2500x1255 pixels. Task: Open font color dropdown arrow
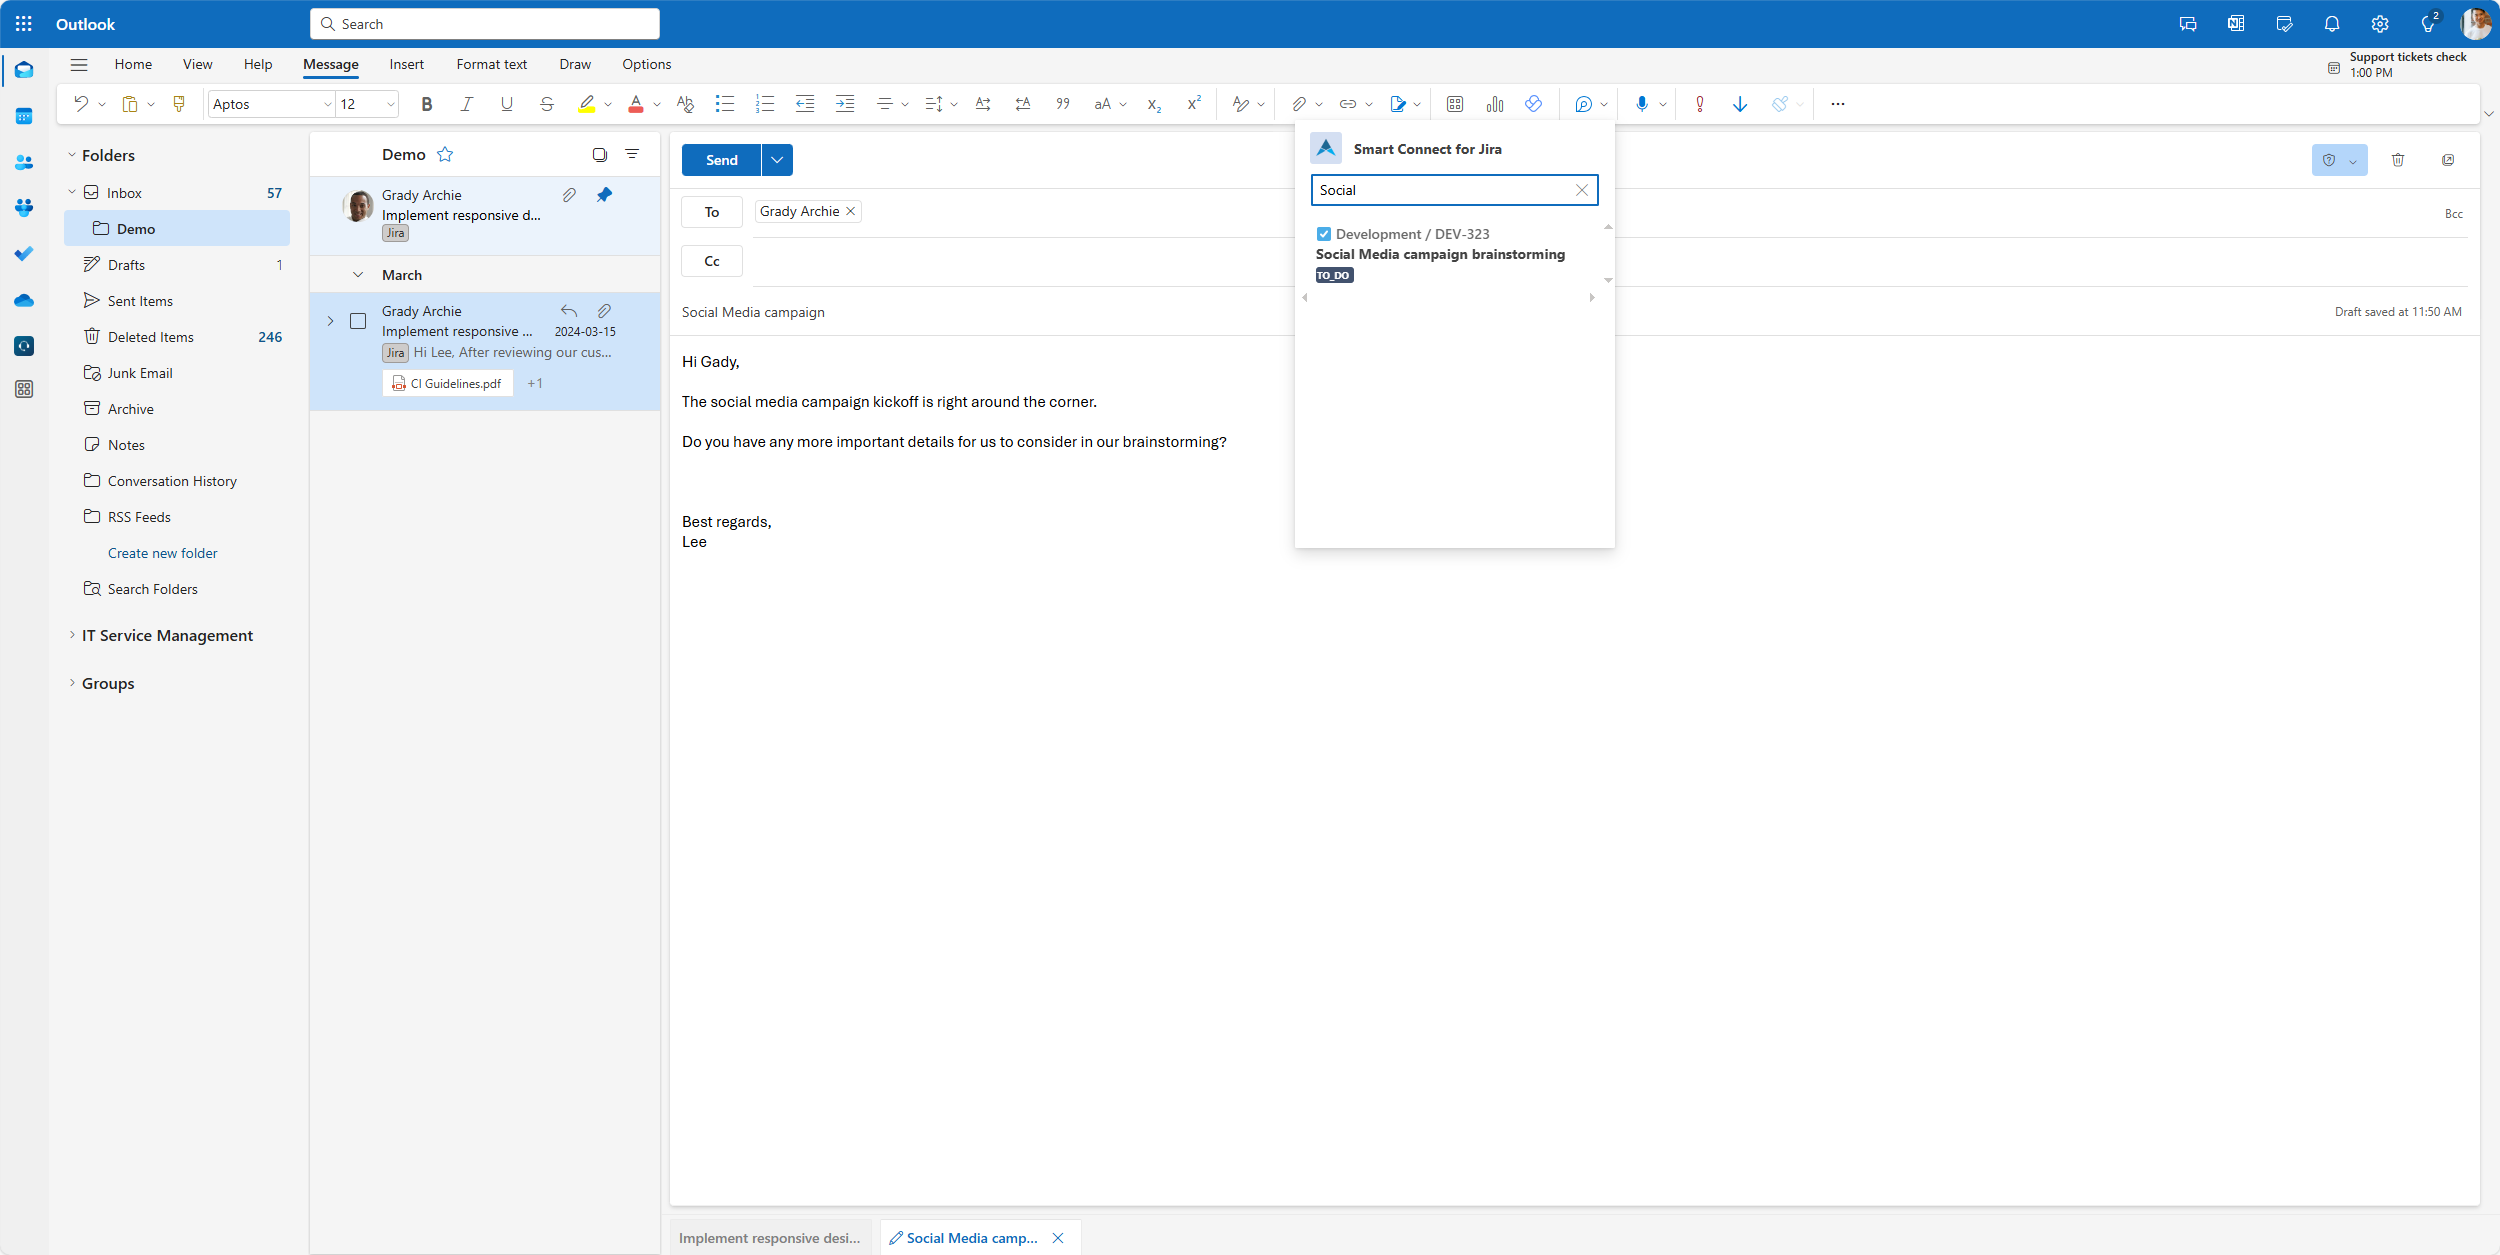(x=657, y=104)
